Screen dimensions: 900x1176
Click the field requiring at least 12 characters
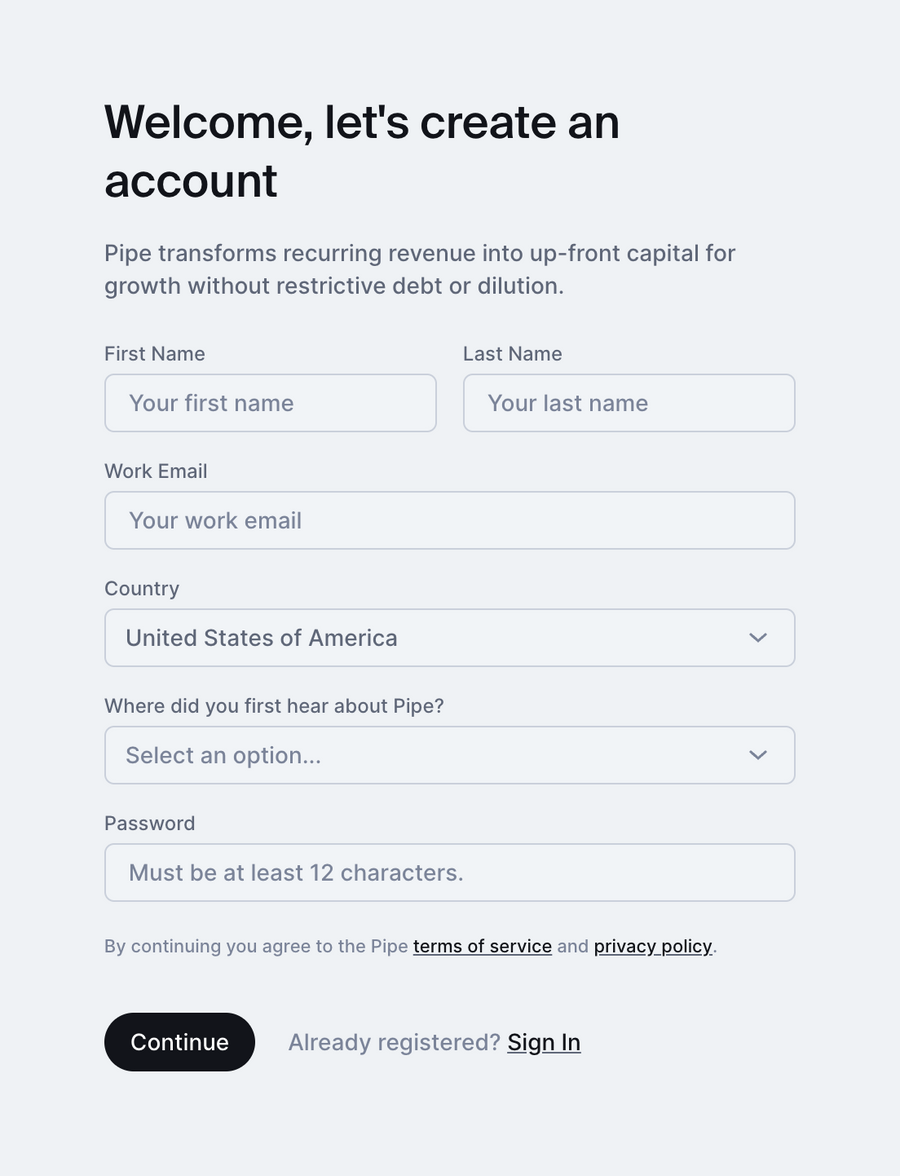[x=450, y=872]
